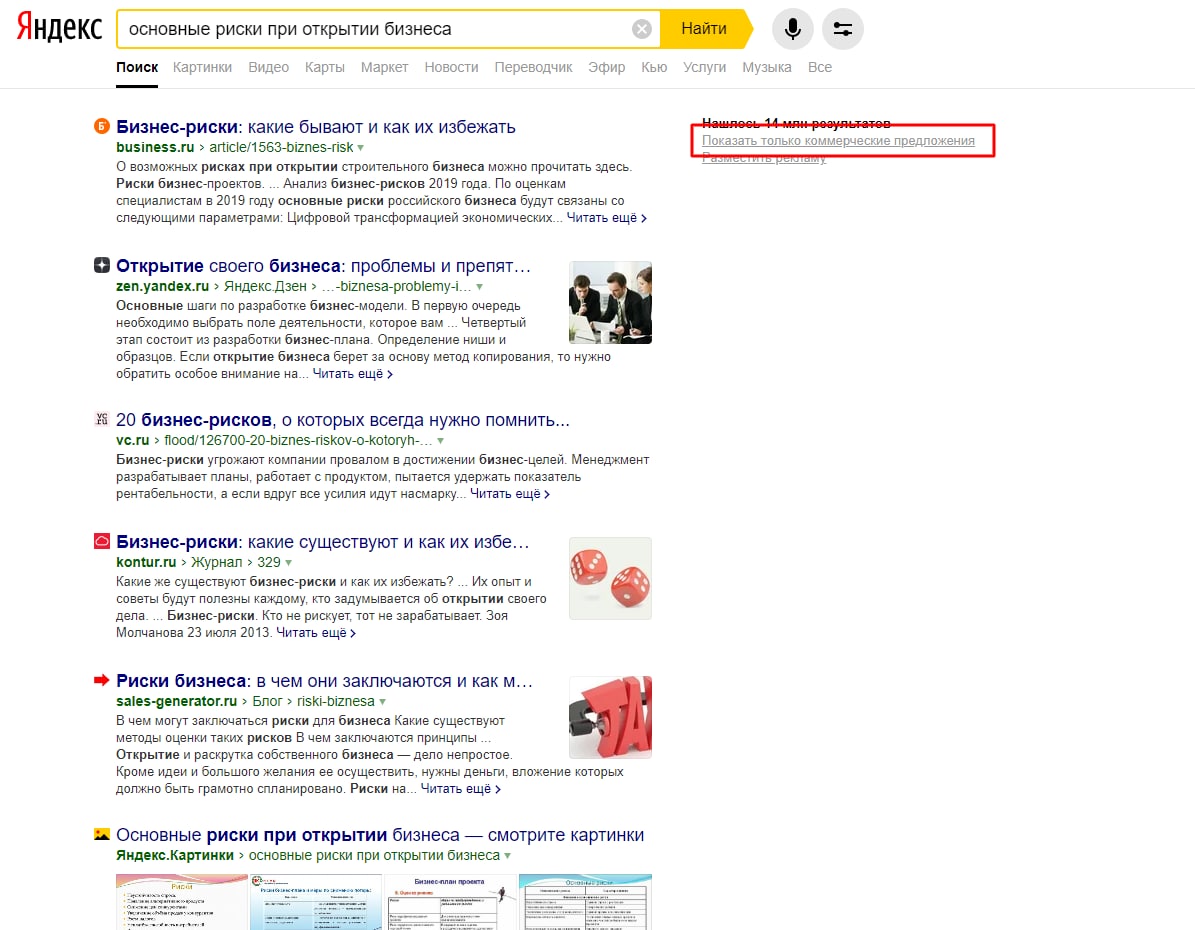Screen dimensions: 1195x930
Task: Click 'article/1563-biznes-risk' breadcrumb
Action: coord(281,147)
